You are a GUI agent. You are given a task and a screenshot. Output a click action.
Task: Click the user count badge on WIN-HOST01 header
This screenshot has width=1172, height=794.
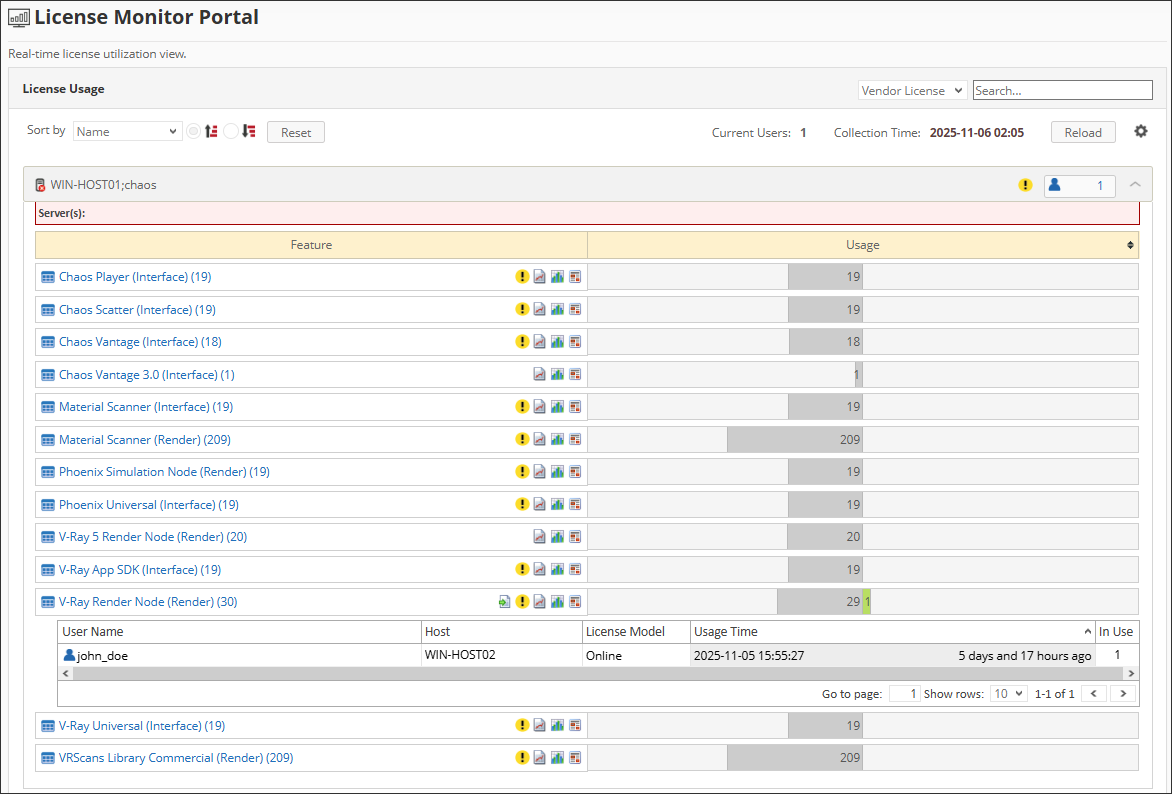click(x=1079, y=185)
